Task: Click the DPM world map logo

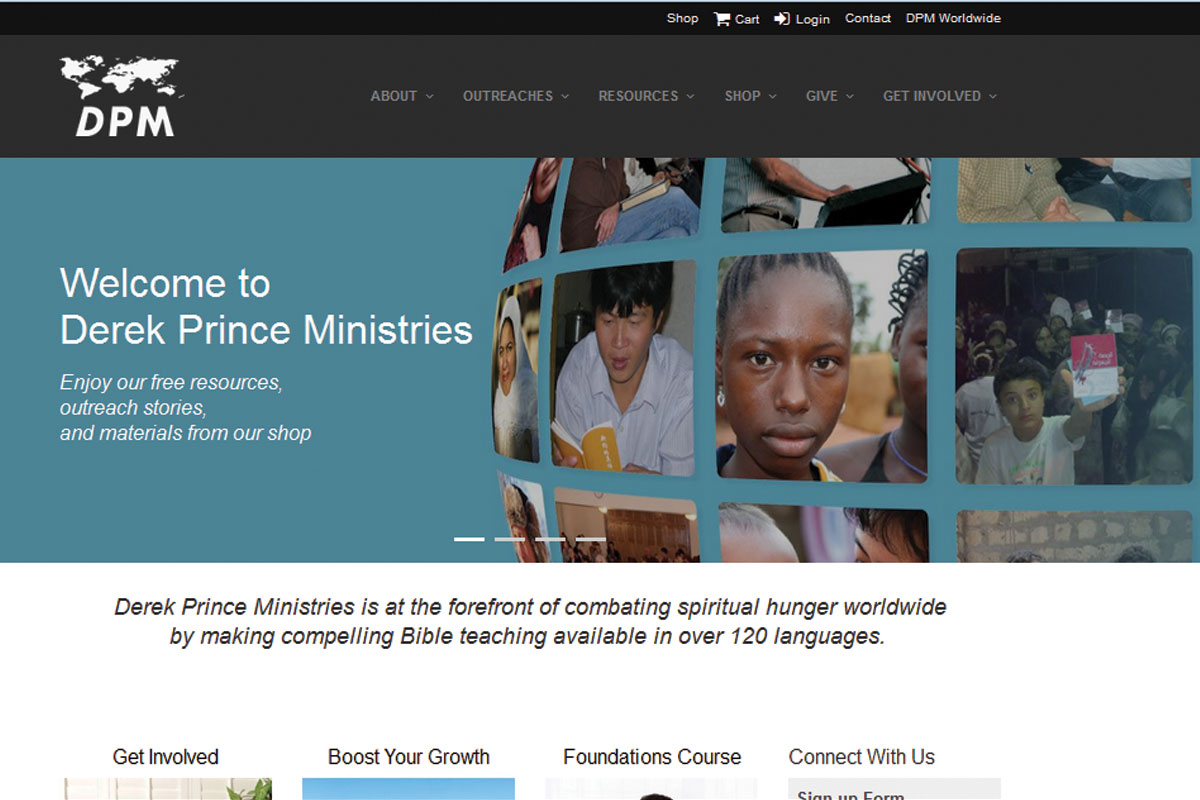Action: click(x=122, y=96)
